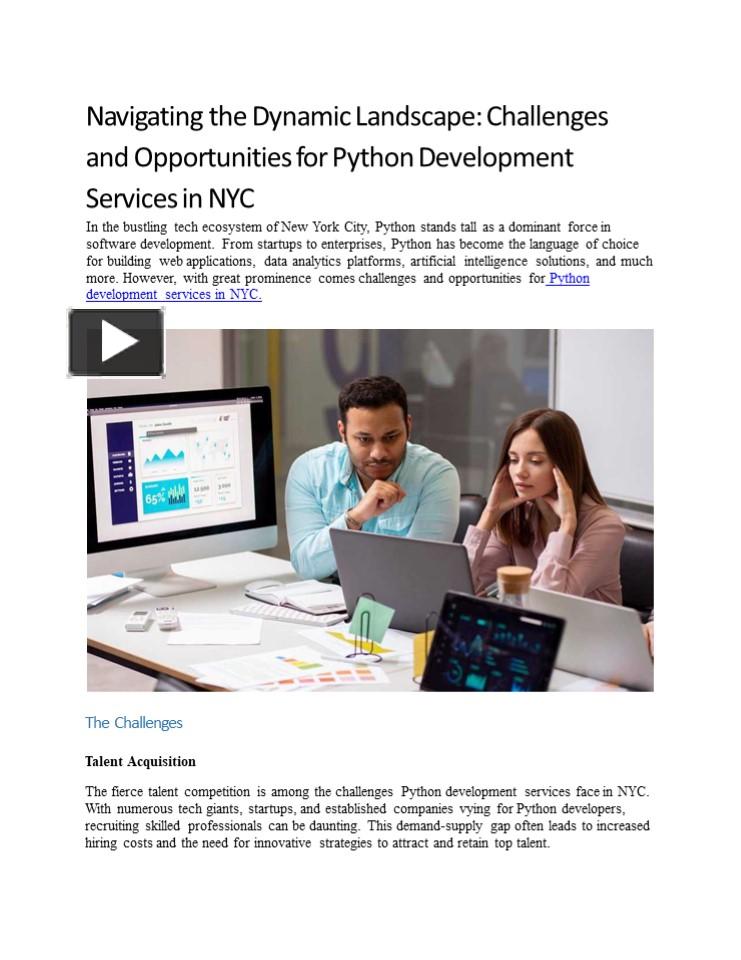Open the Python development services in NYC link
Screen dimensions: 741x960
pyautogui.click(x=173, y=295)
